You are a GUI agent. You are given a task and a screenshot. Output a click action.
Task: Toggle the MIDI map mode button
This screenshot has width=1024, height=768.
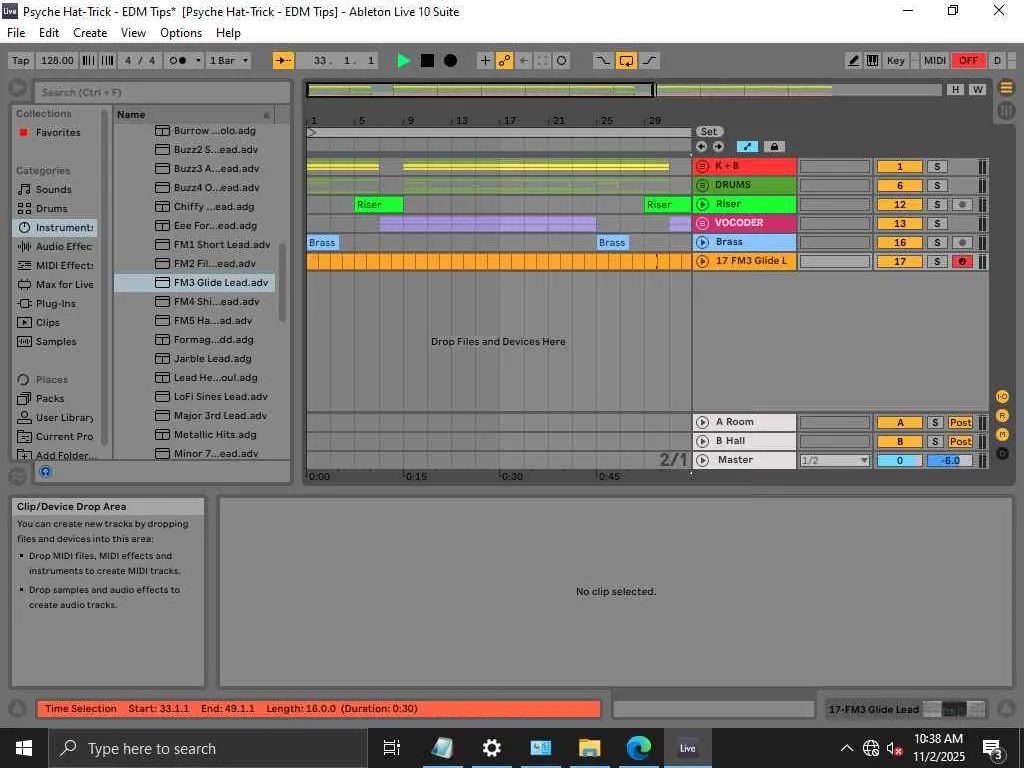pyautogui.click(x=934, y=61)
